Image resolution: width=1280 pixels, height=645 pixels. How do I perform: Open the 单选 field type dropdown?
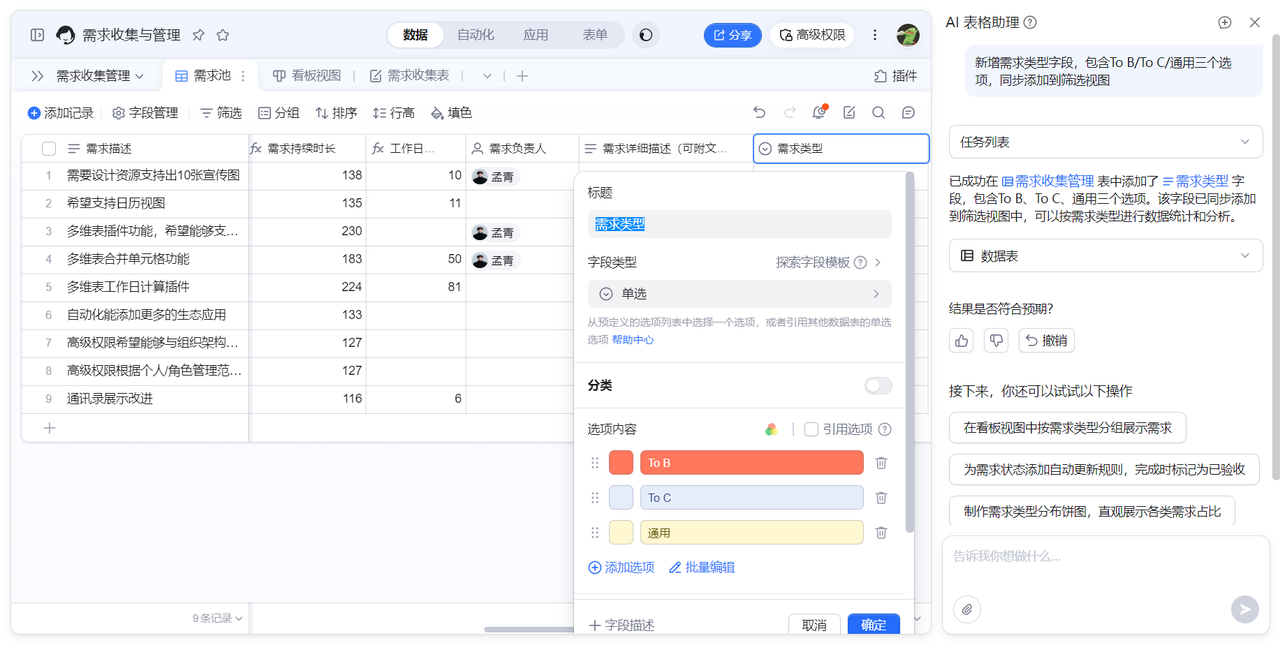pyautogui.click(x=739, y=294)
